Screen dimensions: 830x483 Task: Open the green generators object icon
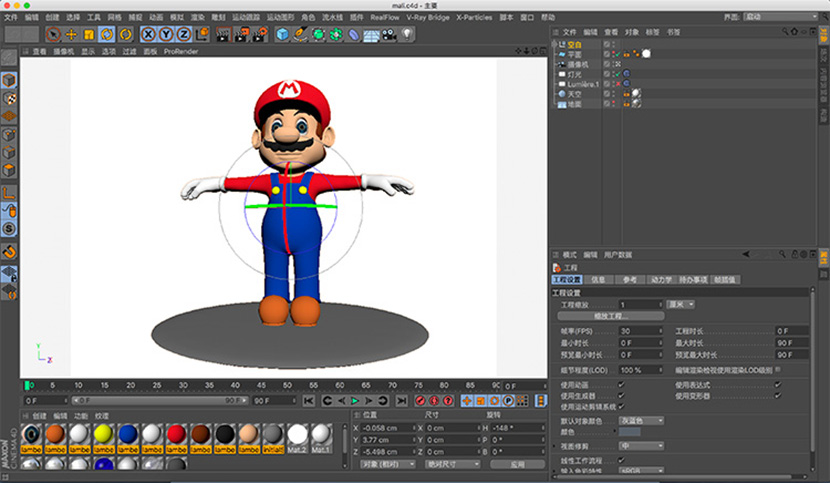pos(318,34)
